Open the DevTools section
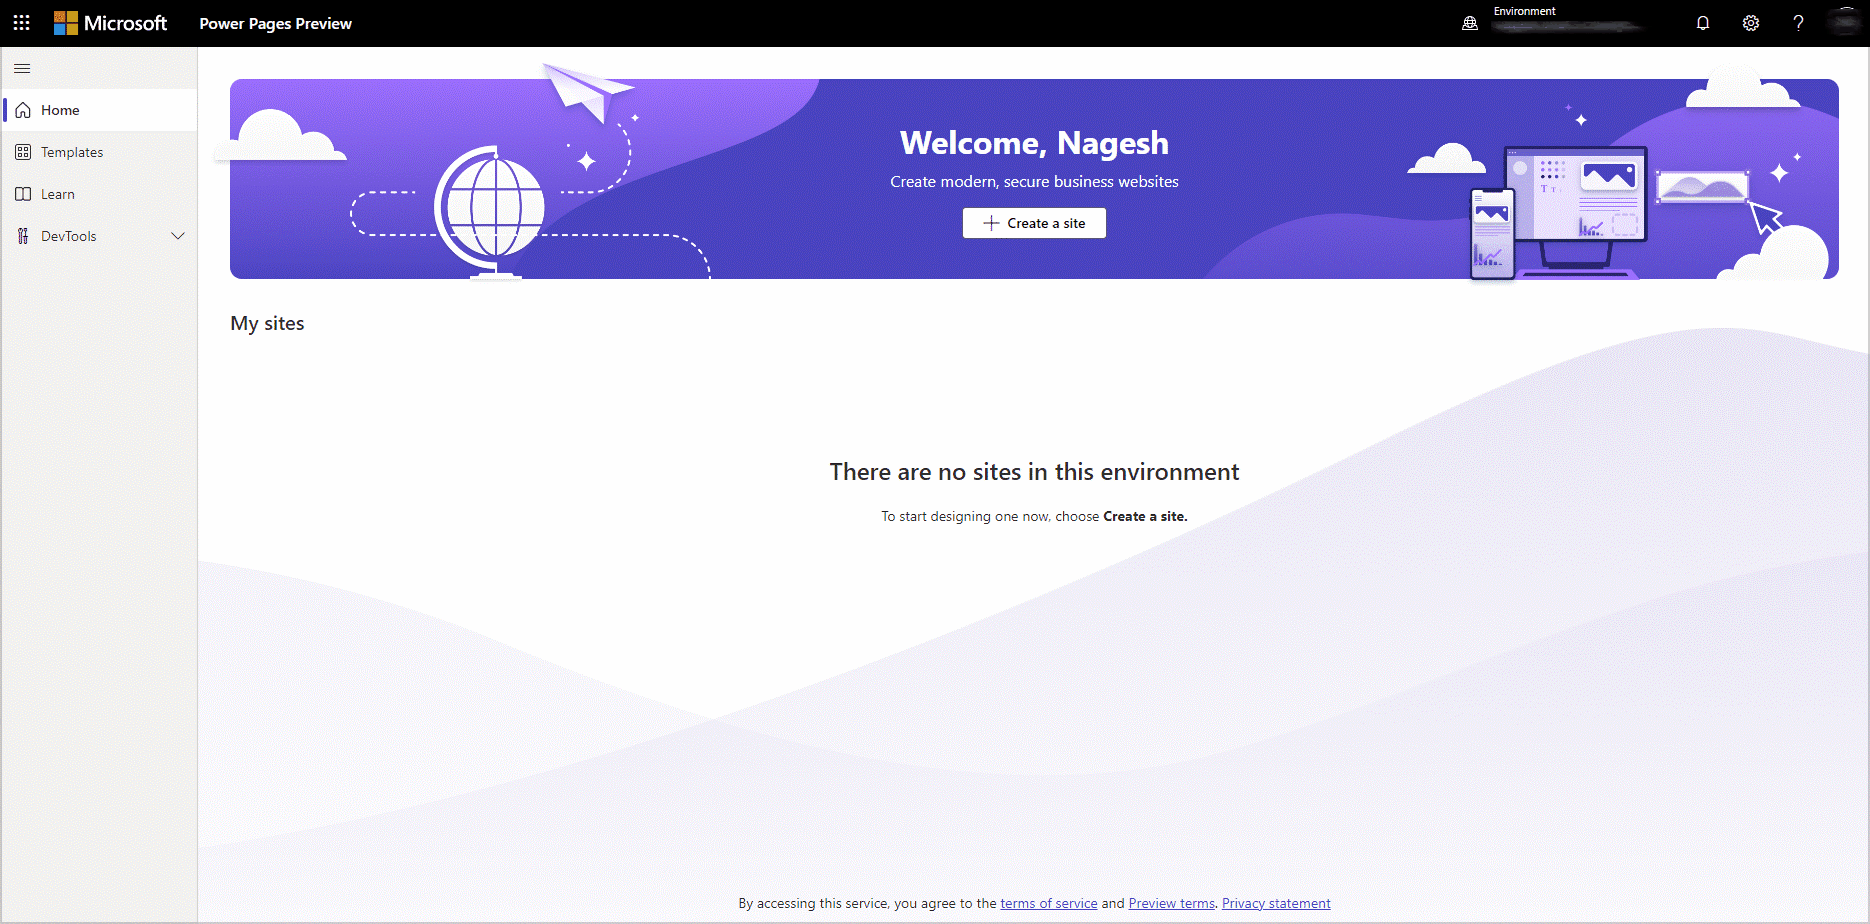The image size is (1870, 924). coord(68,236)
